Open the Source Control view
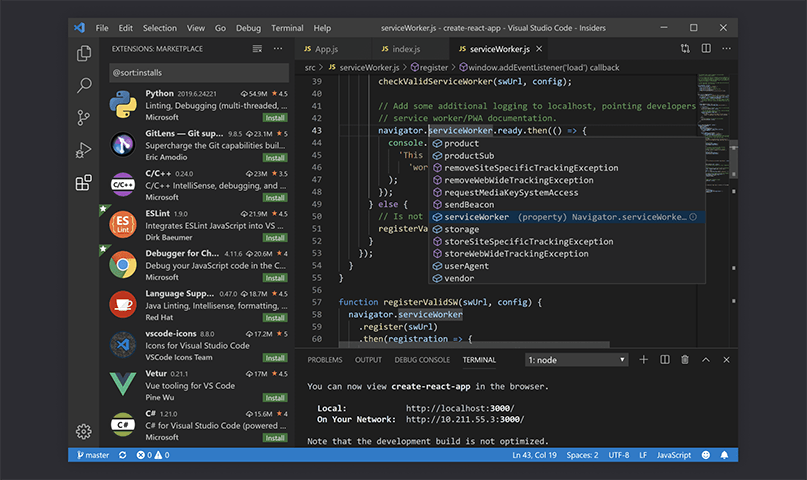Viewport: 807px width, 480px height. coord(84,118)
